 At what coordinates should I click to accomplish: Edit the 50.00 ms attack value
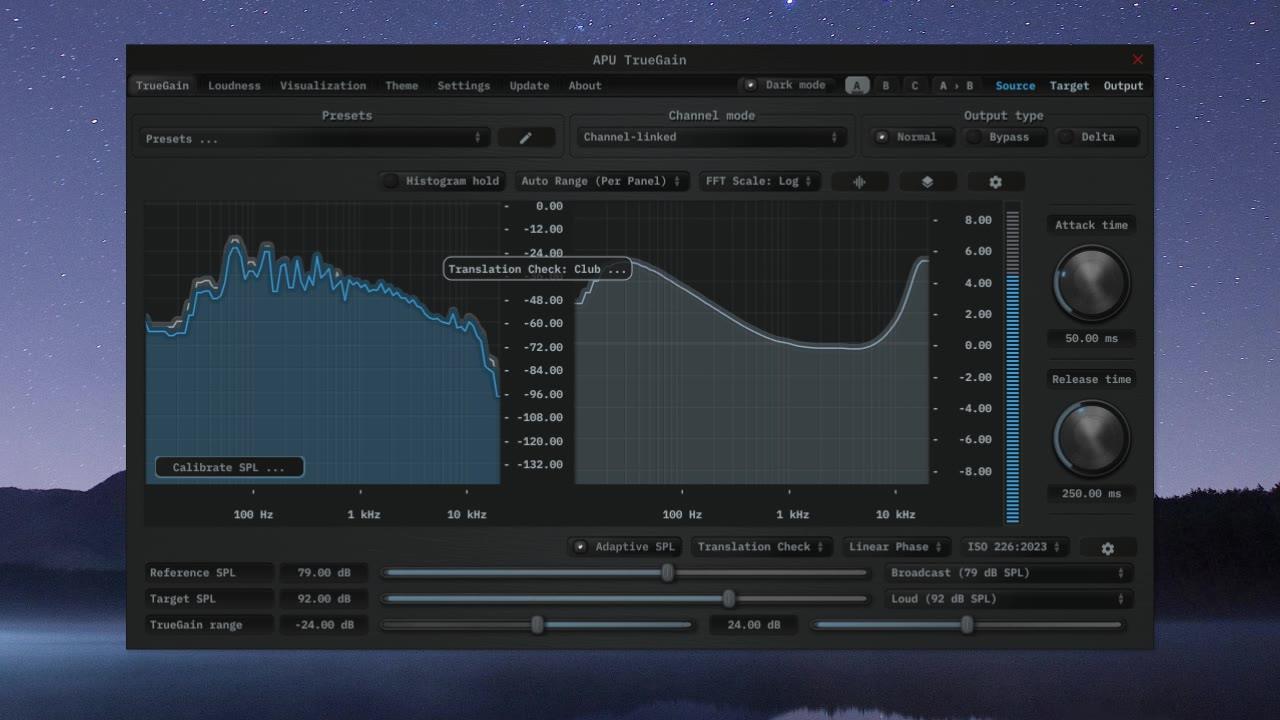pos(1091,338)
